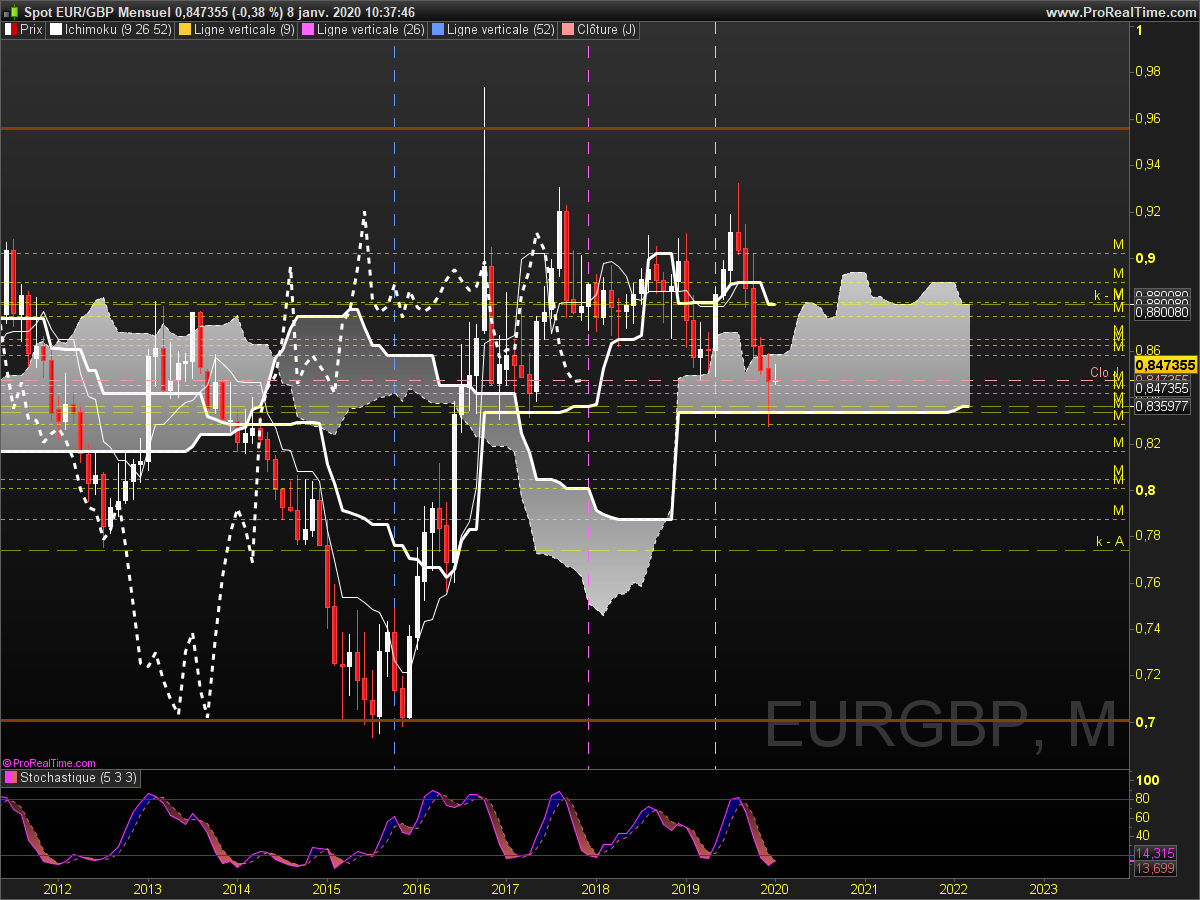
Task: Click the 0,98 value on price axis
Action: point(1148,72)
